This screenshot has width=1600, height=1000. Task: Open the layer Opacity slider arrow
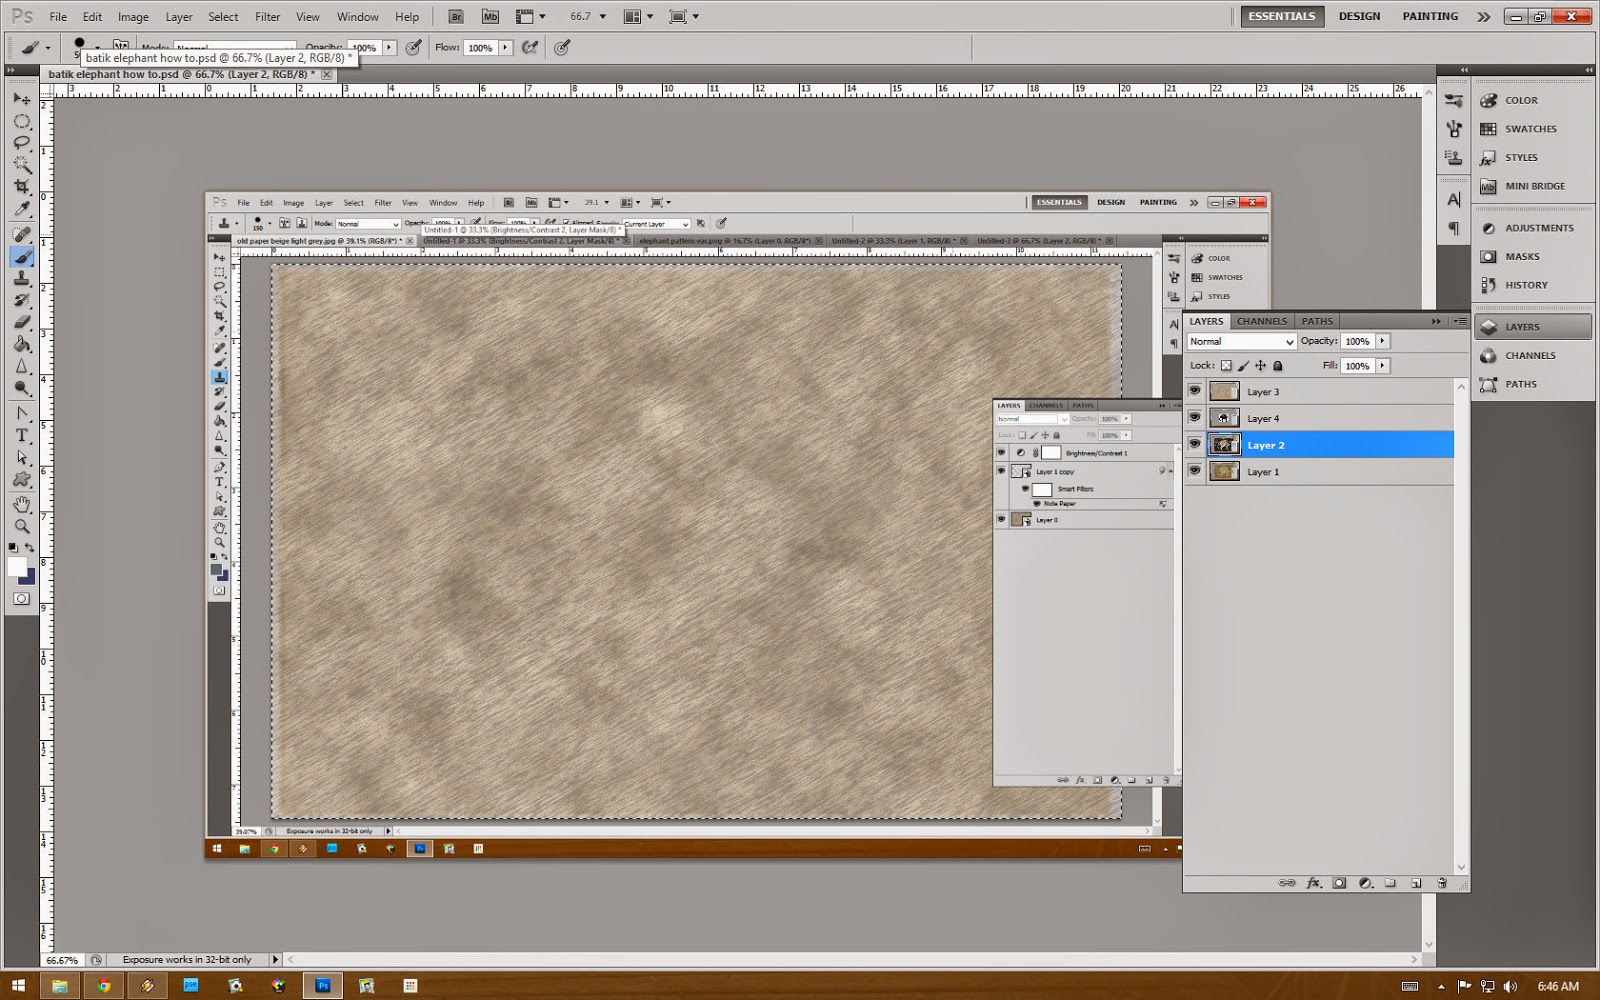pyautogui.click(x=1383, y=341)
